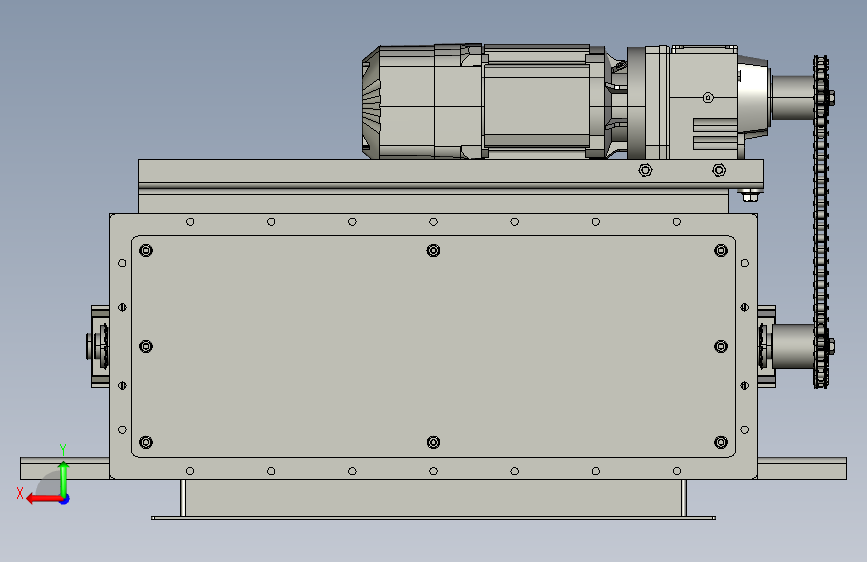Pick the plug on the gearbox side face
867x562 pixels.
coord(708,98)
